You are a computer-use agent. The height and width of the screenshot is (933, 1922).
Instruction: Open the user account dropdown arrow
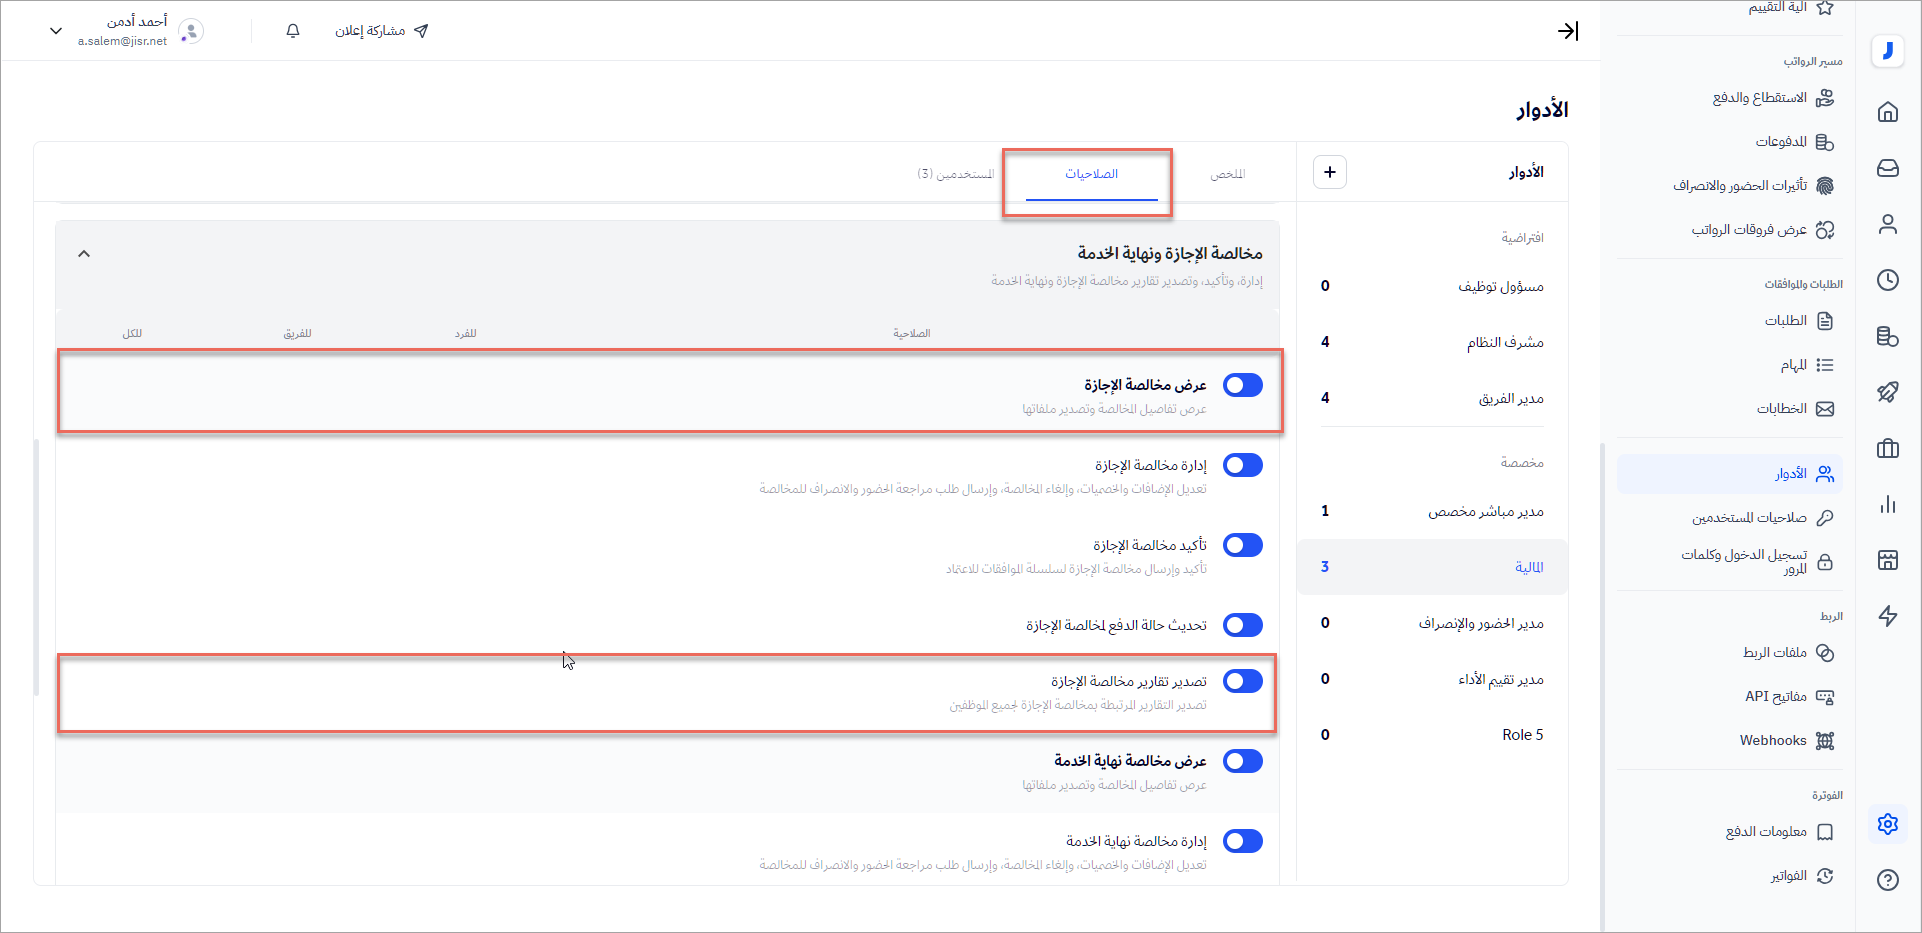click(56, 31)
